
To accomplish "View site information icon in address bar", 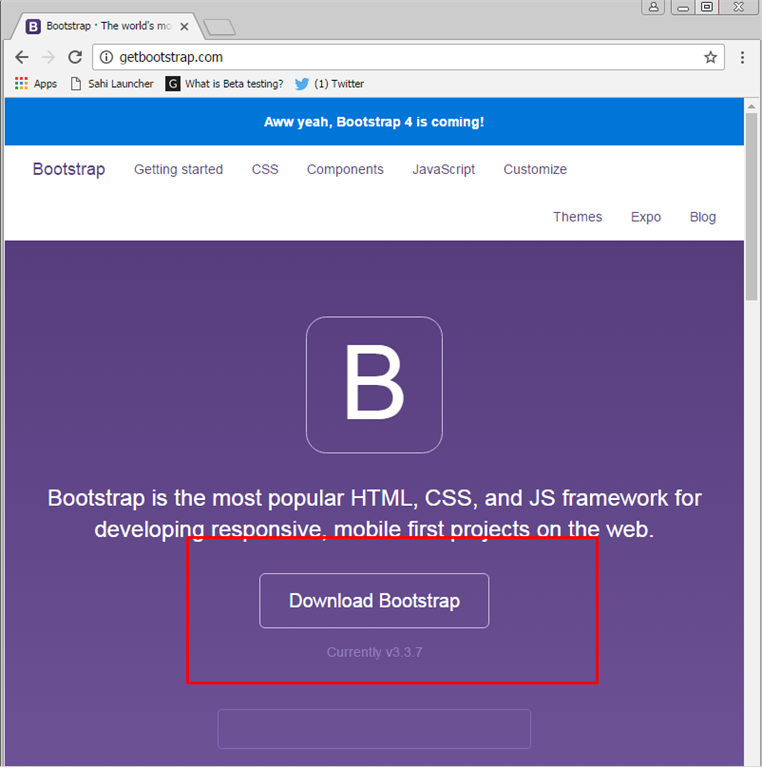I will point(106,57).
